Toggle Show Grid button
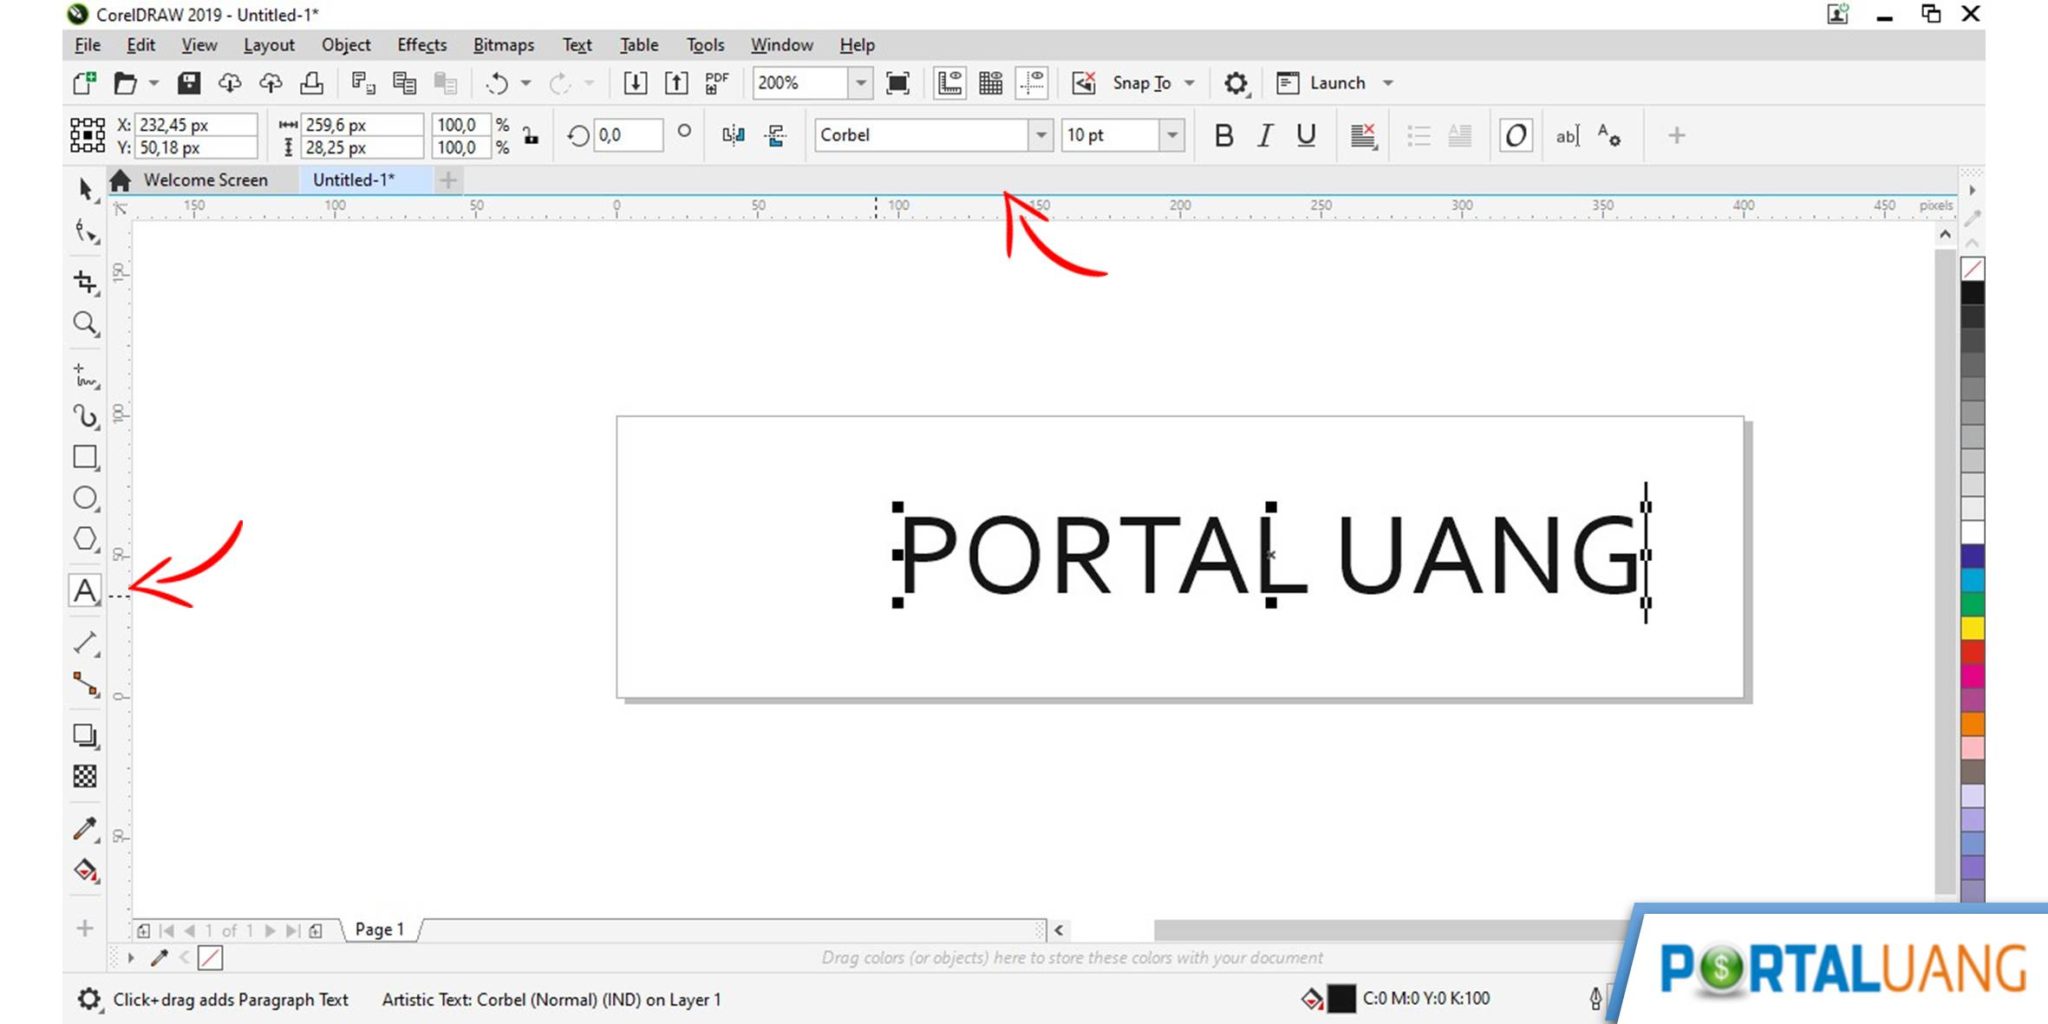Viewport: 2048px width, 1024px height. [991, 83]
